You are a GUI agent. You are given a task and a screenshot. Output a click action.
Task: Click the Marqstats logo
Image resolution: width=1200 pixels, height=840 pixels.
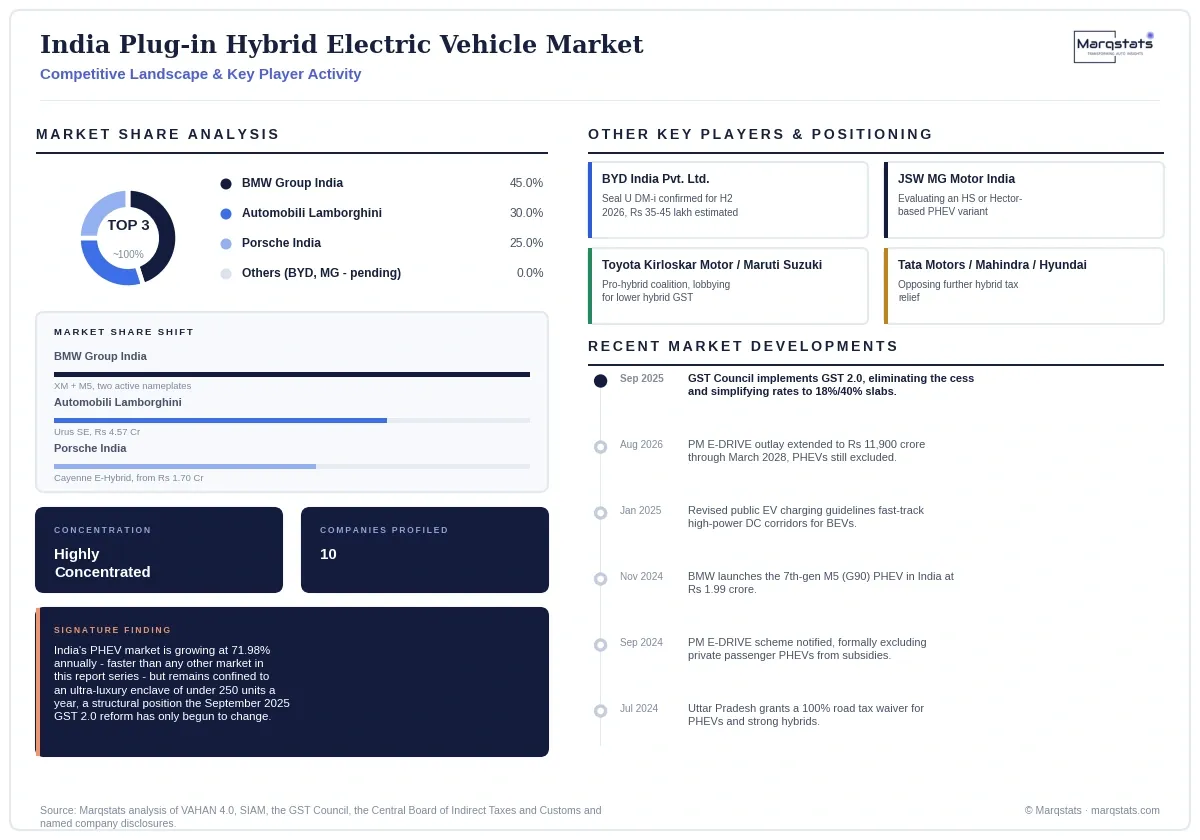(x=1114, y=46)
